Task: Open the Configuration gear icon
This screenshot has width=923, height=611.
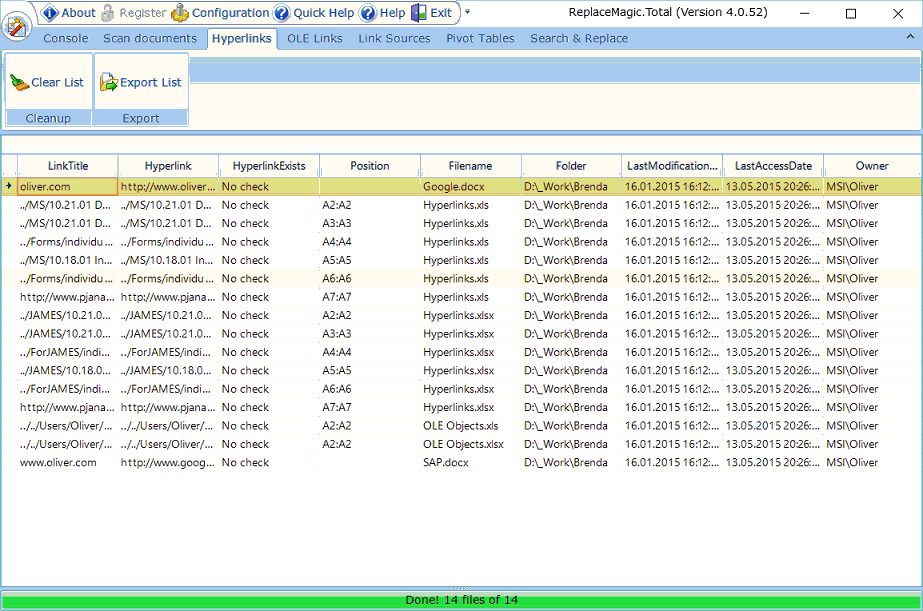Action: [x=180, y=12]
